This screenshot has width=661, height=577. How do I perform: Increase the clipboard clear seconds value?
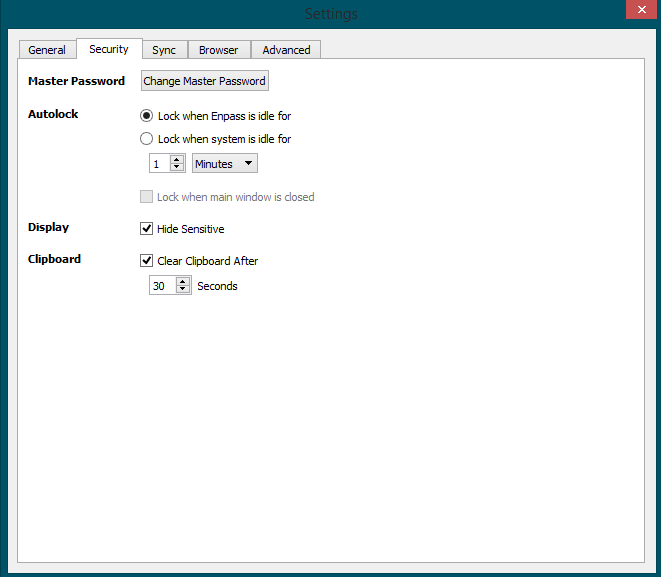tap(183, 281)
